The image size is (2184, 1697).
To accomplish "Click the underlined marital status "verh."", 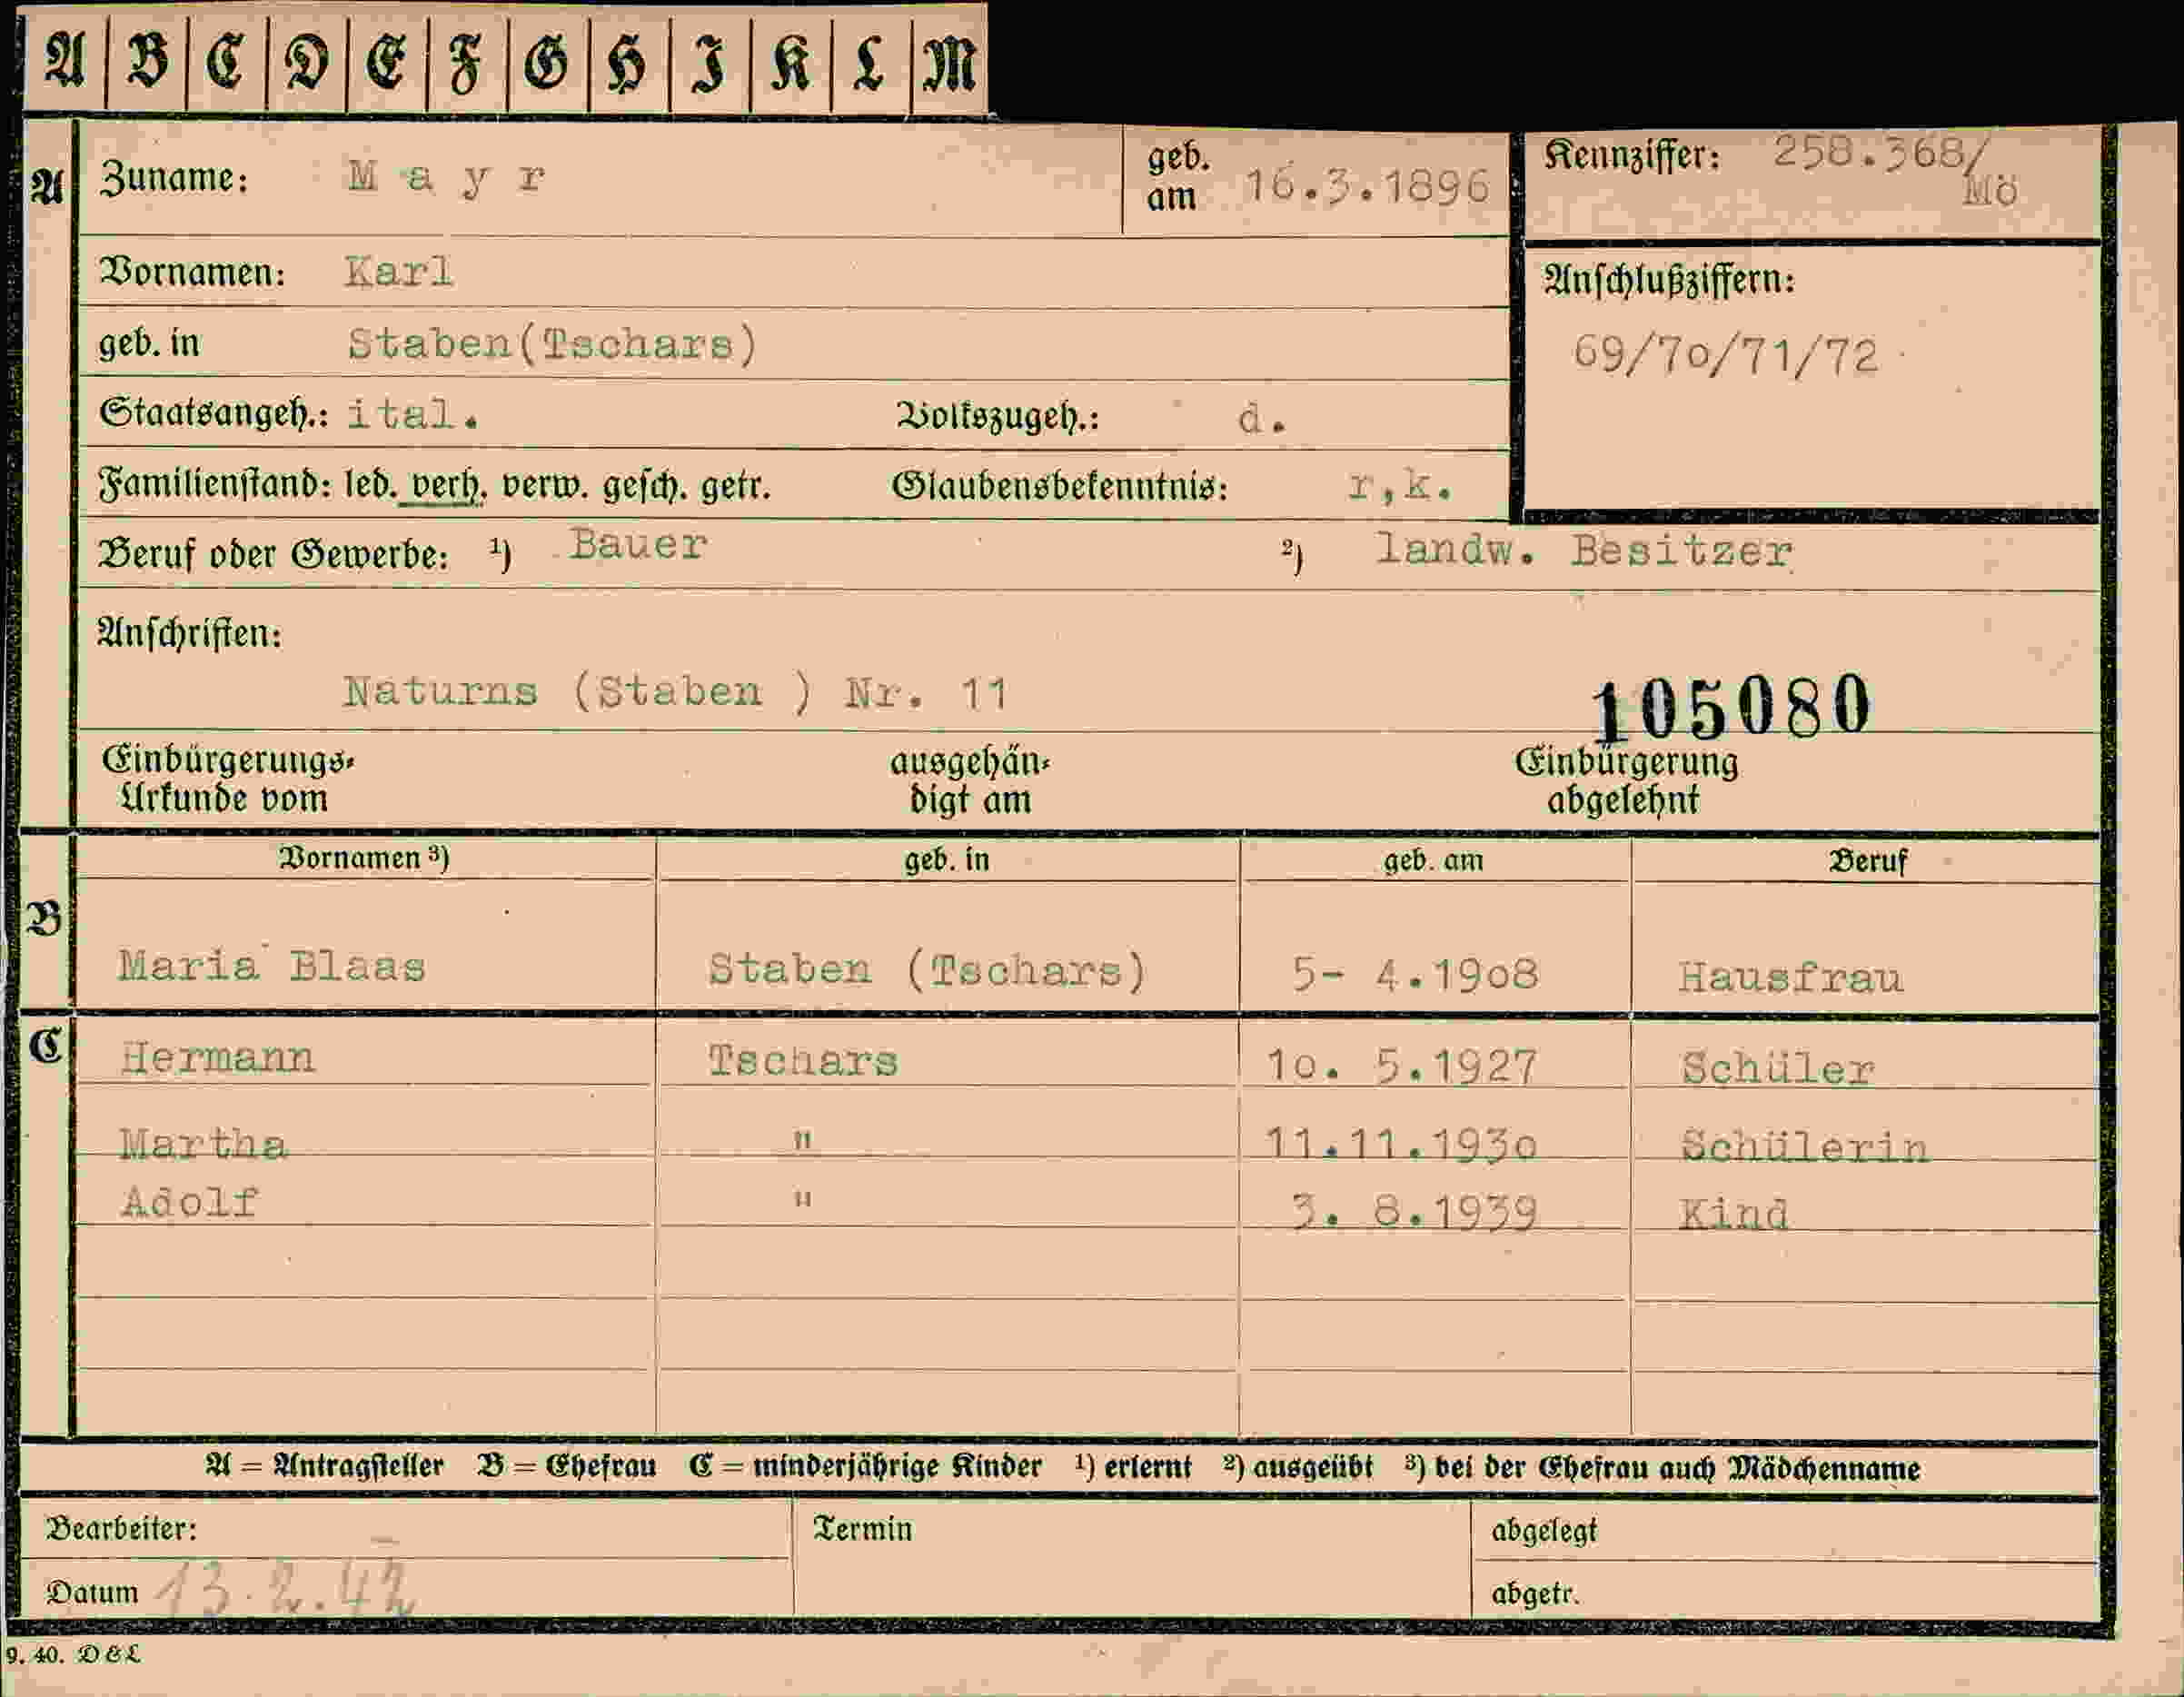I will pos(449,486).
